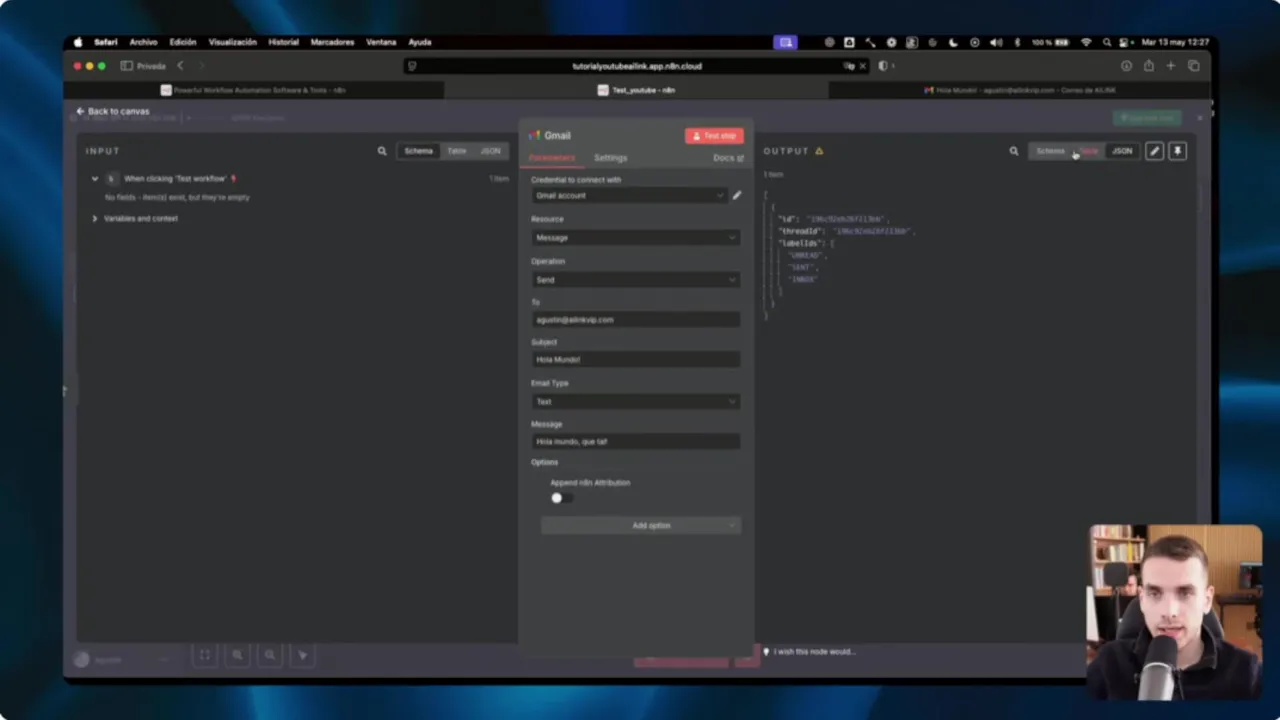Viewport: 1280px width, 720px height.
Task: Switch to Hola Mundo Gmail browser tab
Action: (1020, 90)
